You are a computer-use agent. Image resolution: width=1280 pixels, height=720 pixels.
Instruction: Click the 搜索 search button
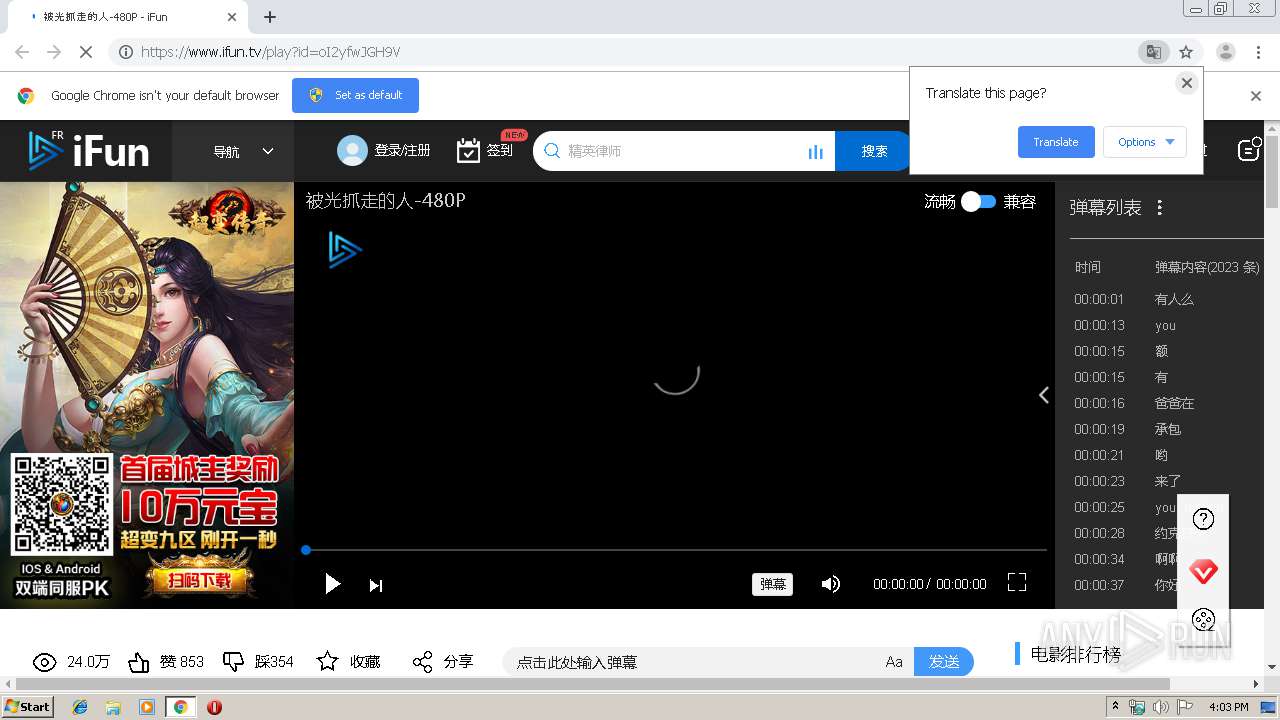(874, 151)
